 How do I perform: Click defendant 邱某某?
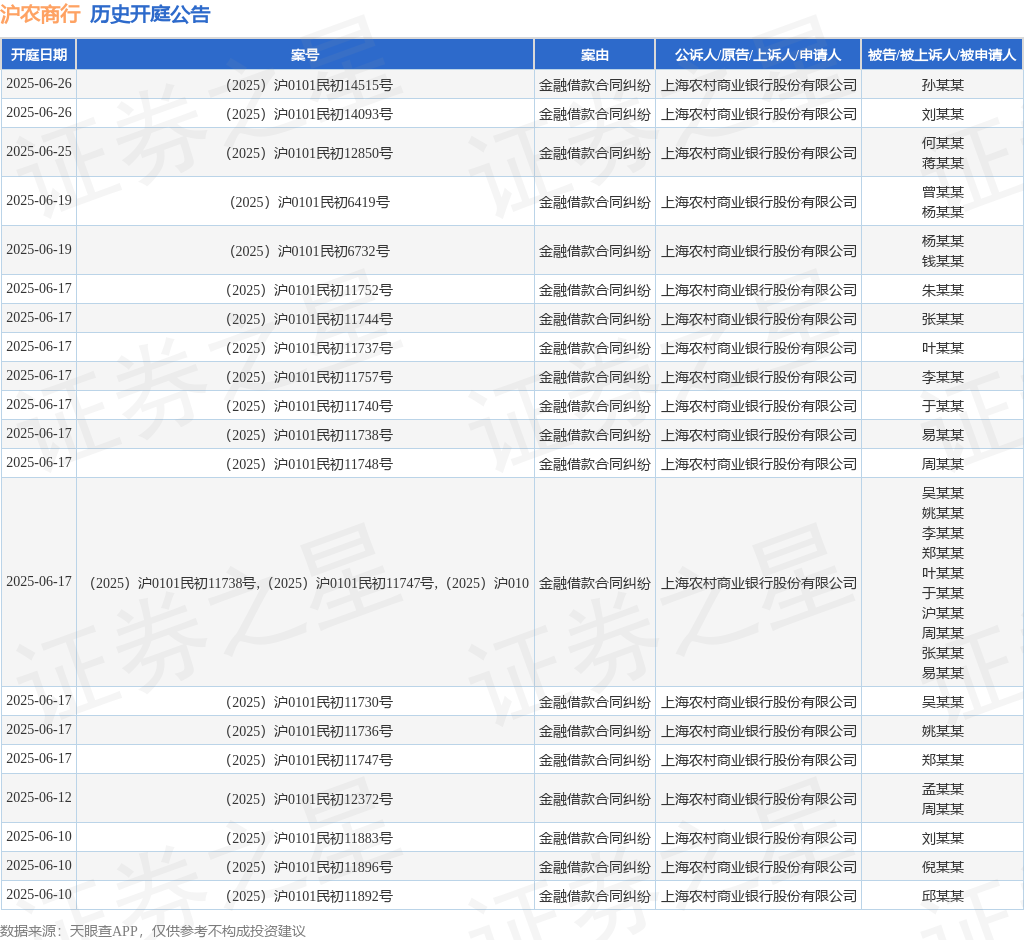click(x=942, y=896)
